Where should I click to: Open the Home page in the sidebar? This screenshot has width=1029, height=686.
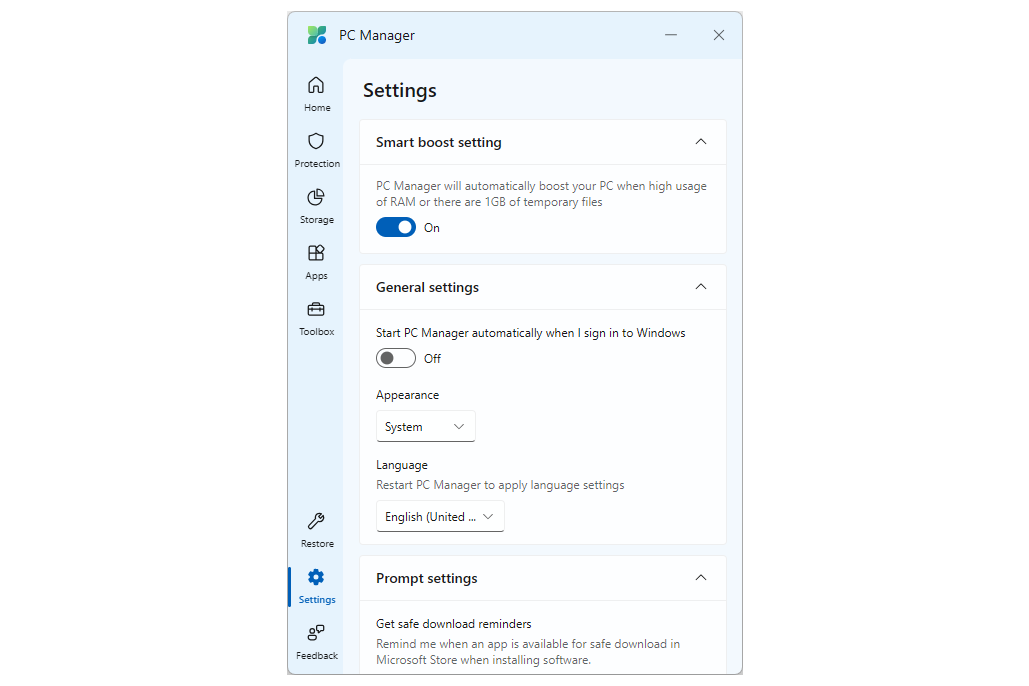tap(316, 95)
